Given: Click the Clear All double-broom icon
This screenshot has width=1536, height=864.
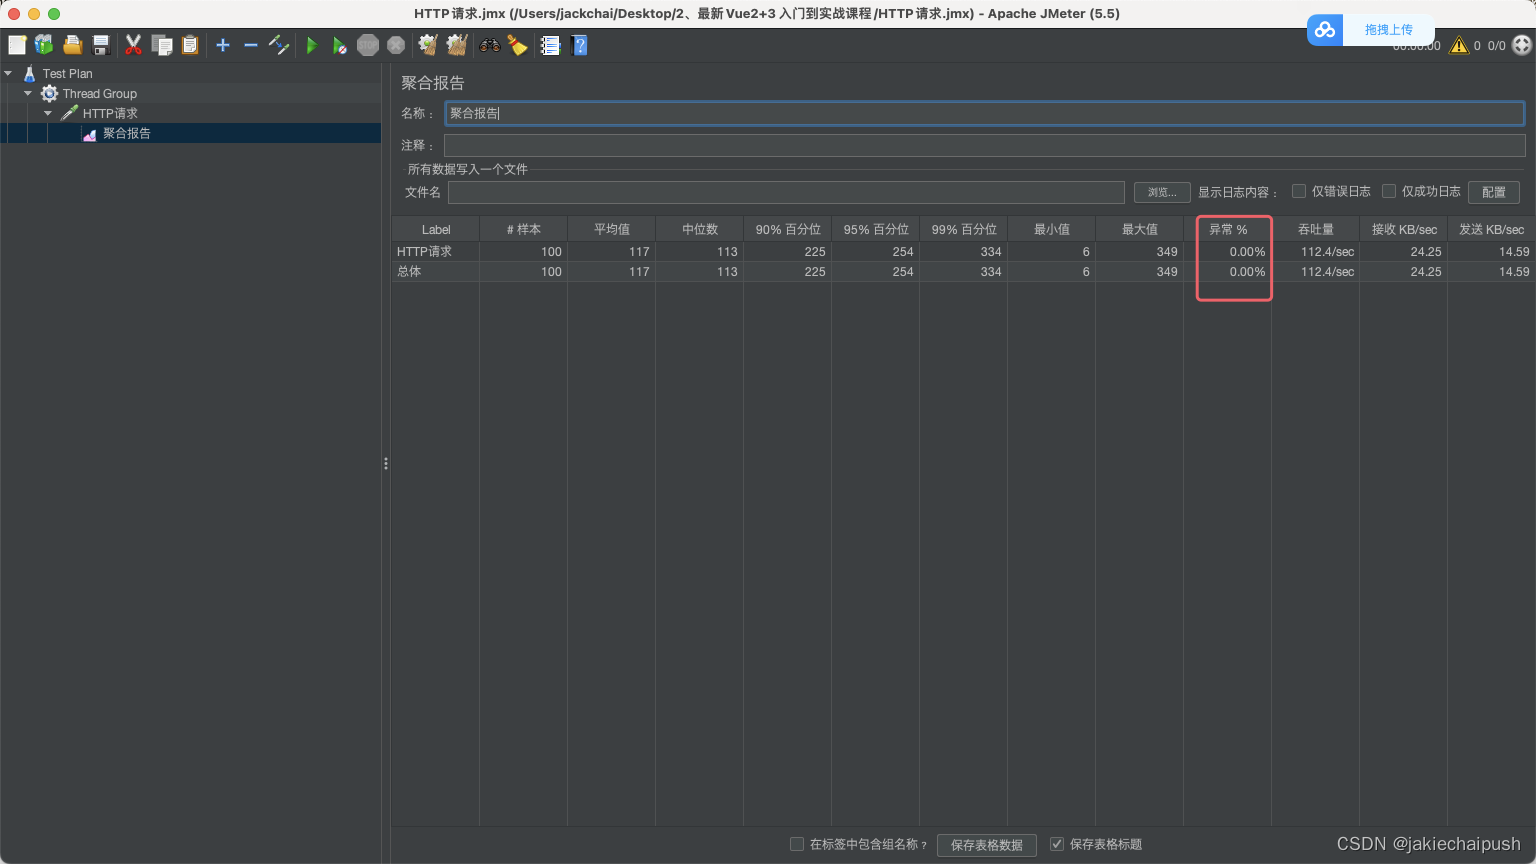Looking at the screenshot, I should click(457, 45).
